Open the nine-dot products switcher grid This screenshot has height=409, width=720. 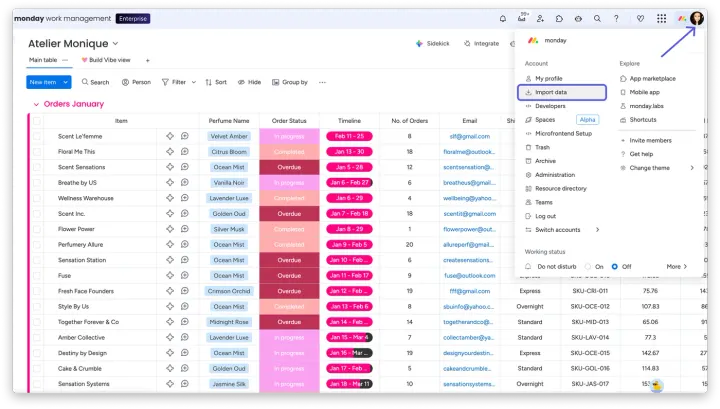point(661,19)
